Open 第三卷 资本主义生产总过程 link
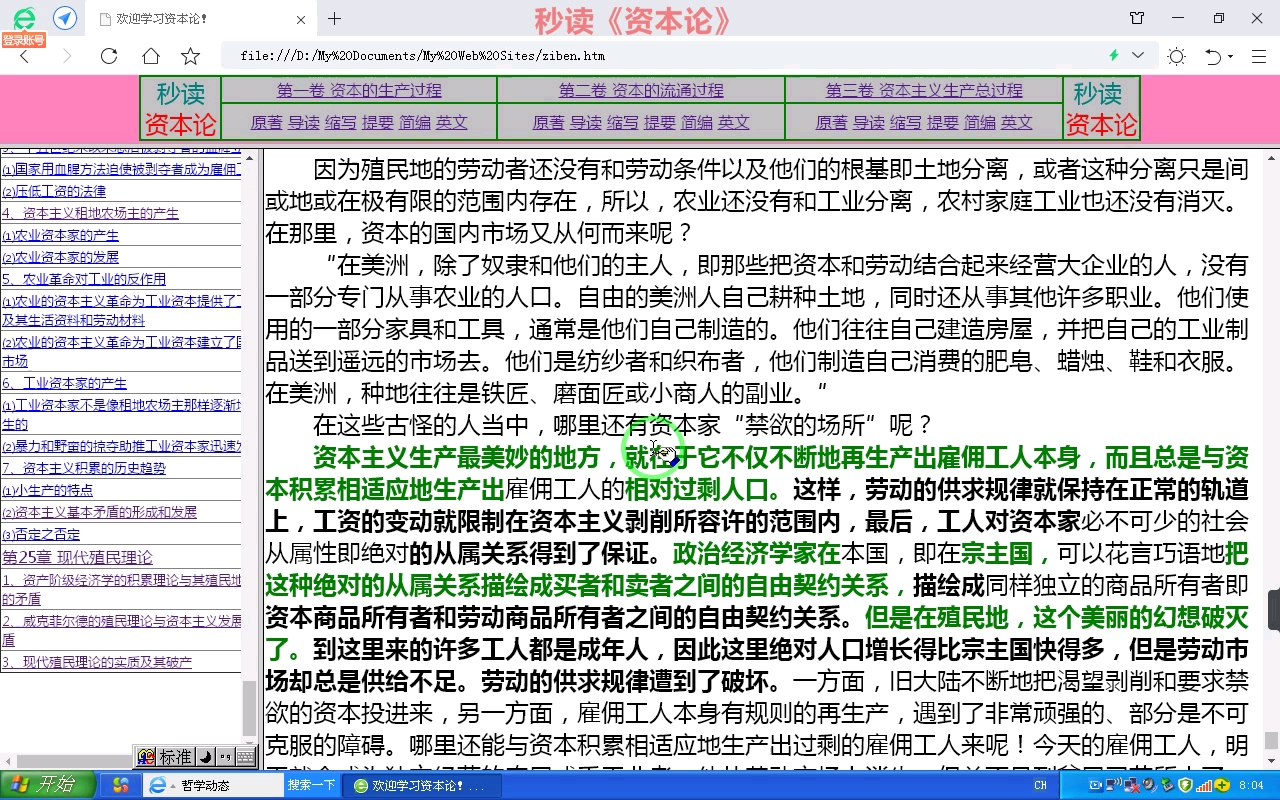Viewport: 1280px width, 800px height. click(924, 90)
